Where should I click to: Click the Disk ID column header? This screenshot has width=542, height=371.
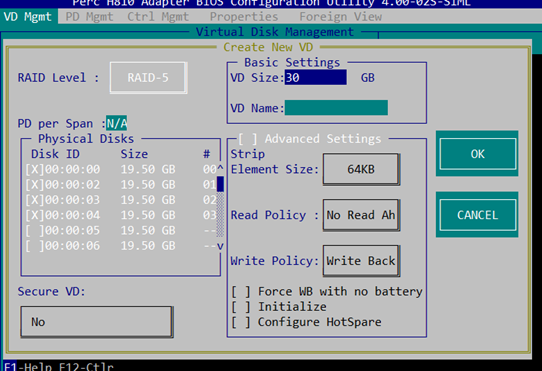tap(55, 154)
